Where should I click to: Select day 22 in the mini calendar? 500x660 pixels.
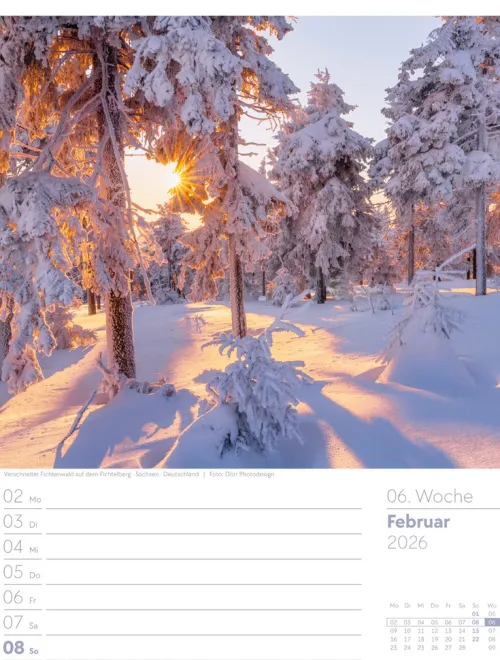(x=476, y=639)
